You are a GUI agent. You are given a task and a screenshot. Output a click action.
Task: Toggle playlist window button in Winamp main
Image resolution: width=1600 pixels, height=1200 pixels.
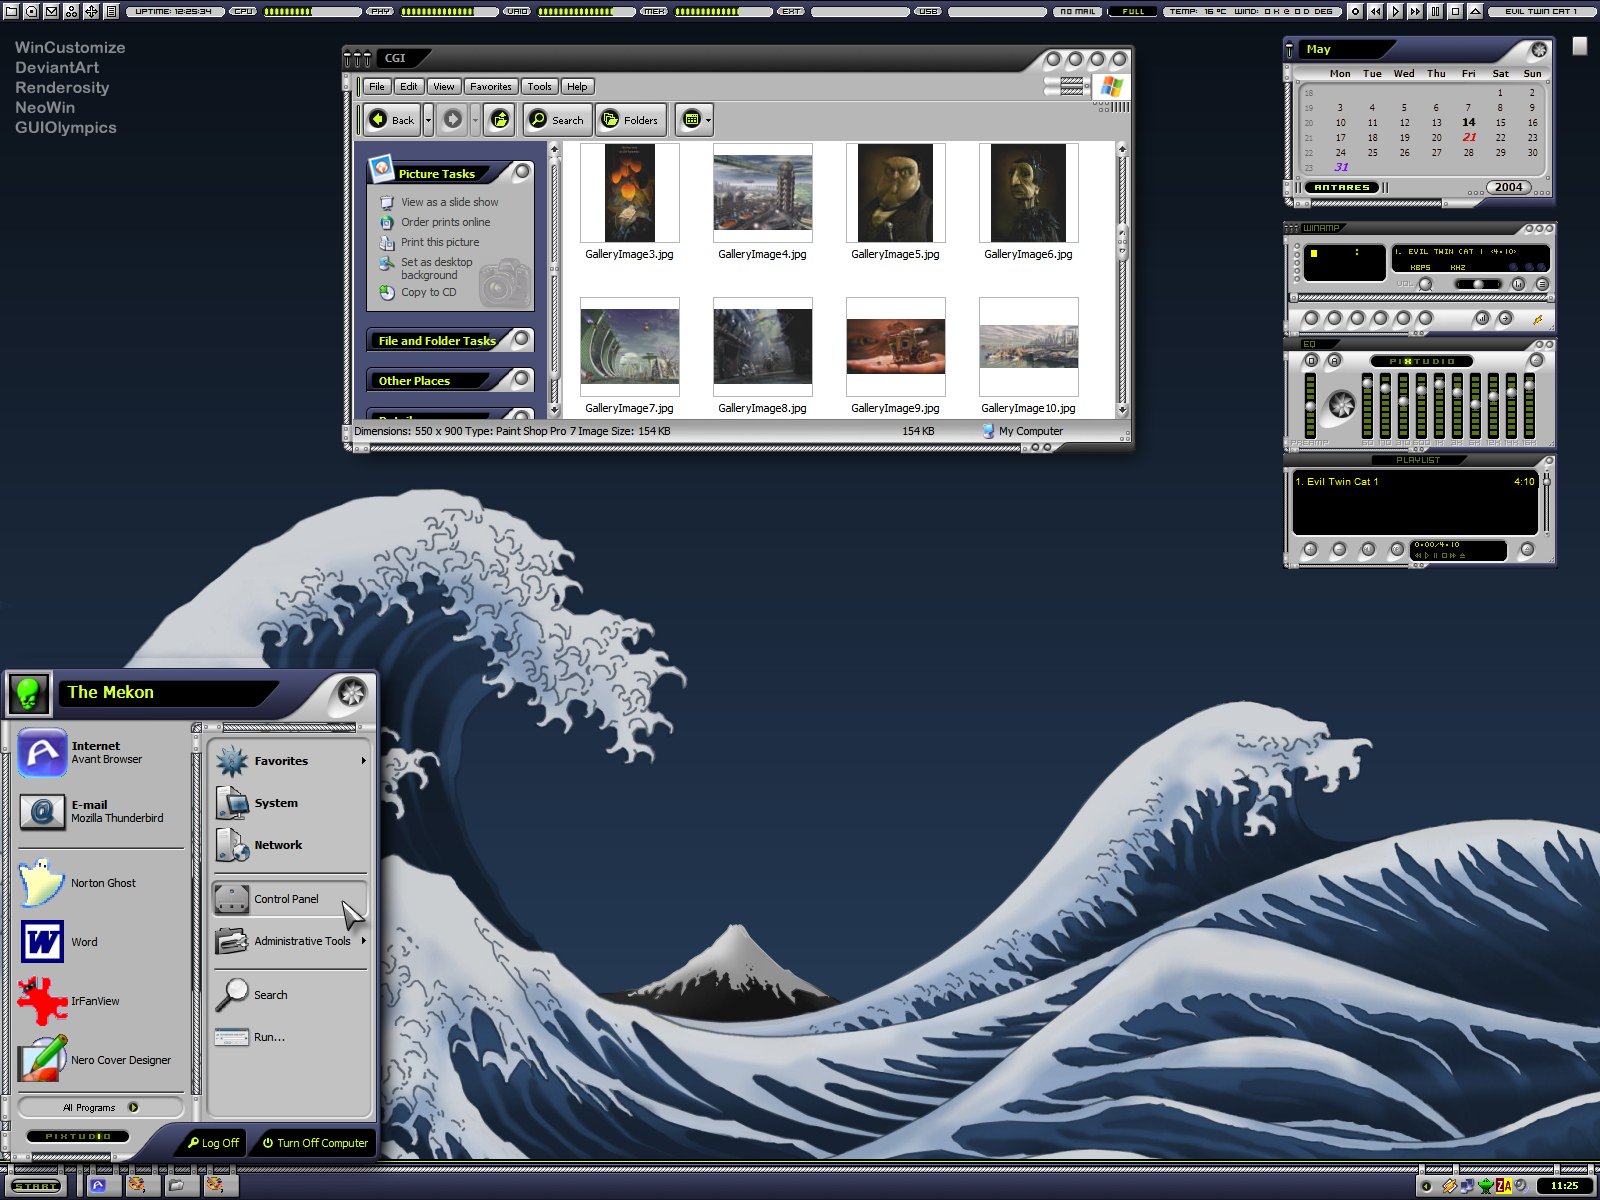pos(1542,284)
